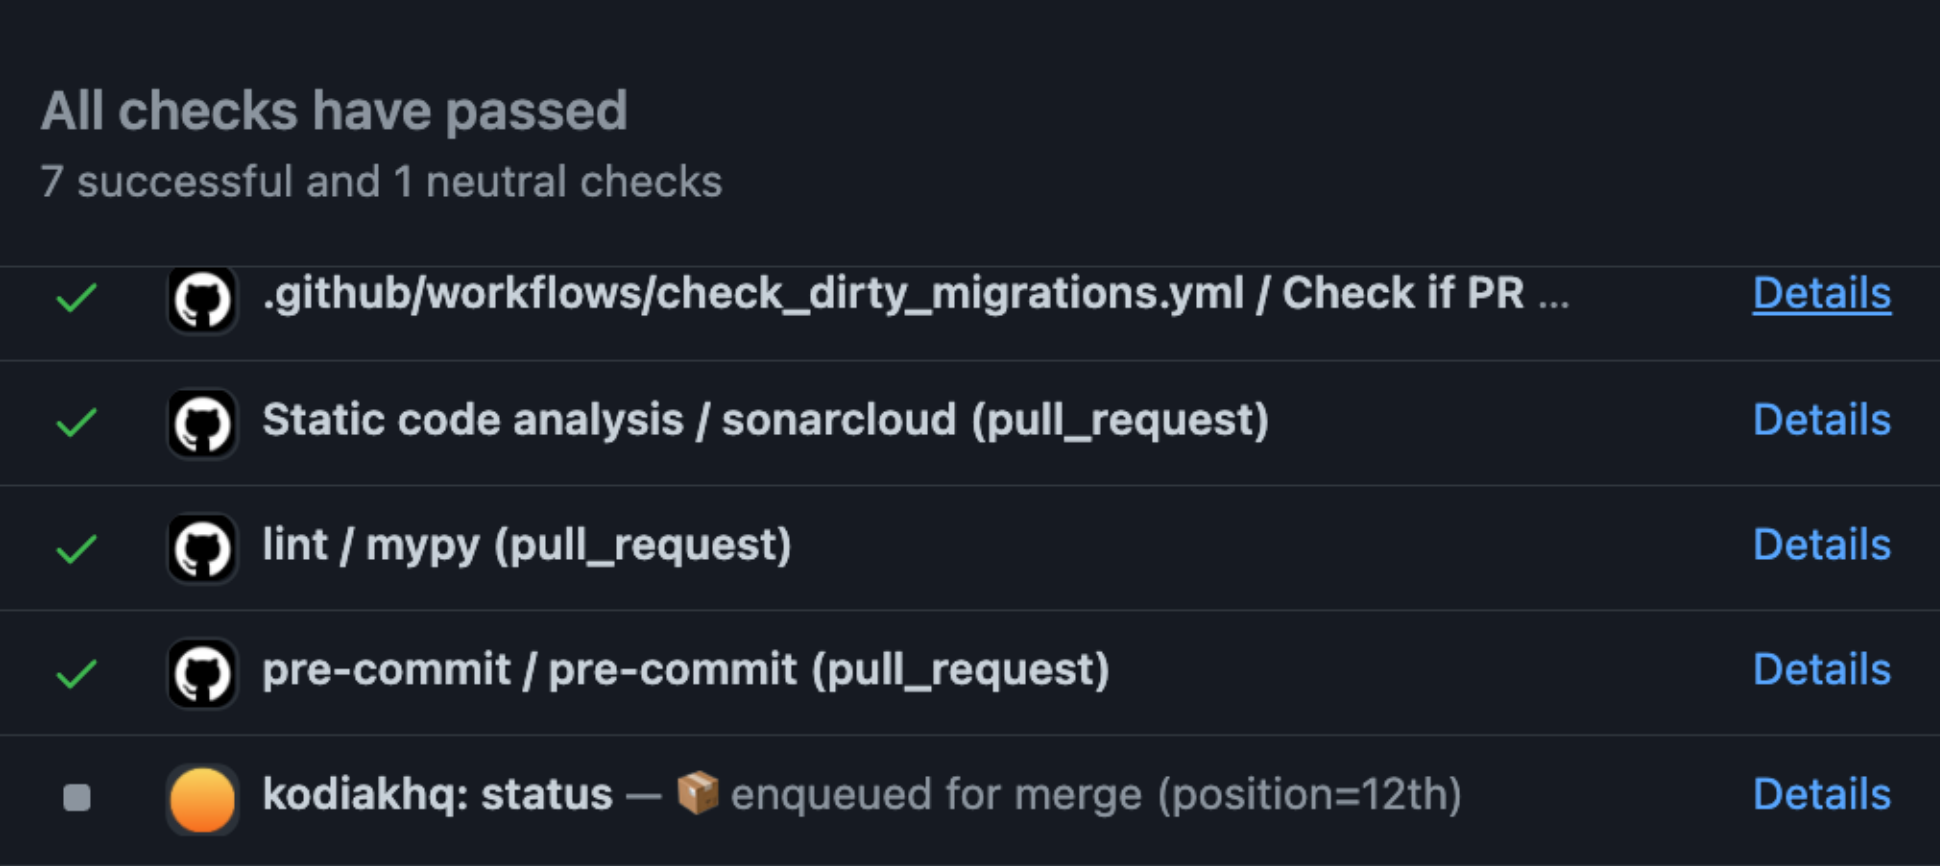Open Details for kodiakhq status

tap(1821, 795)
